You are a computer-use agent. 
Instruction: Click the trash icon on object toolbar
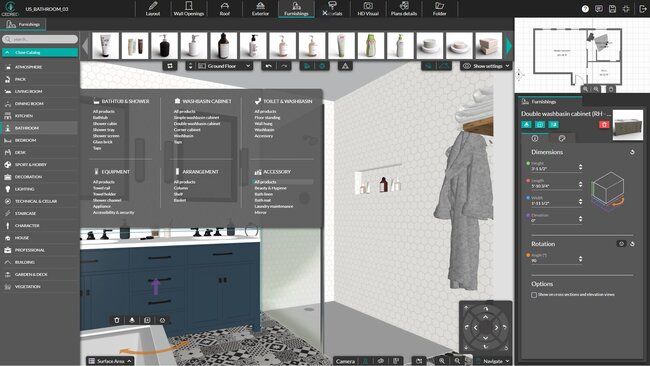(116, 320)
